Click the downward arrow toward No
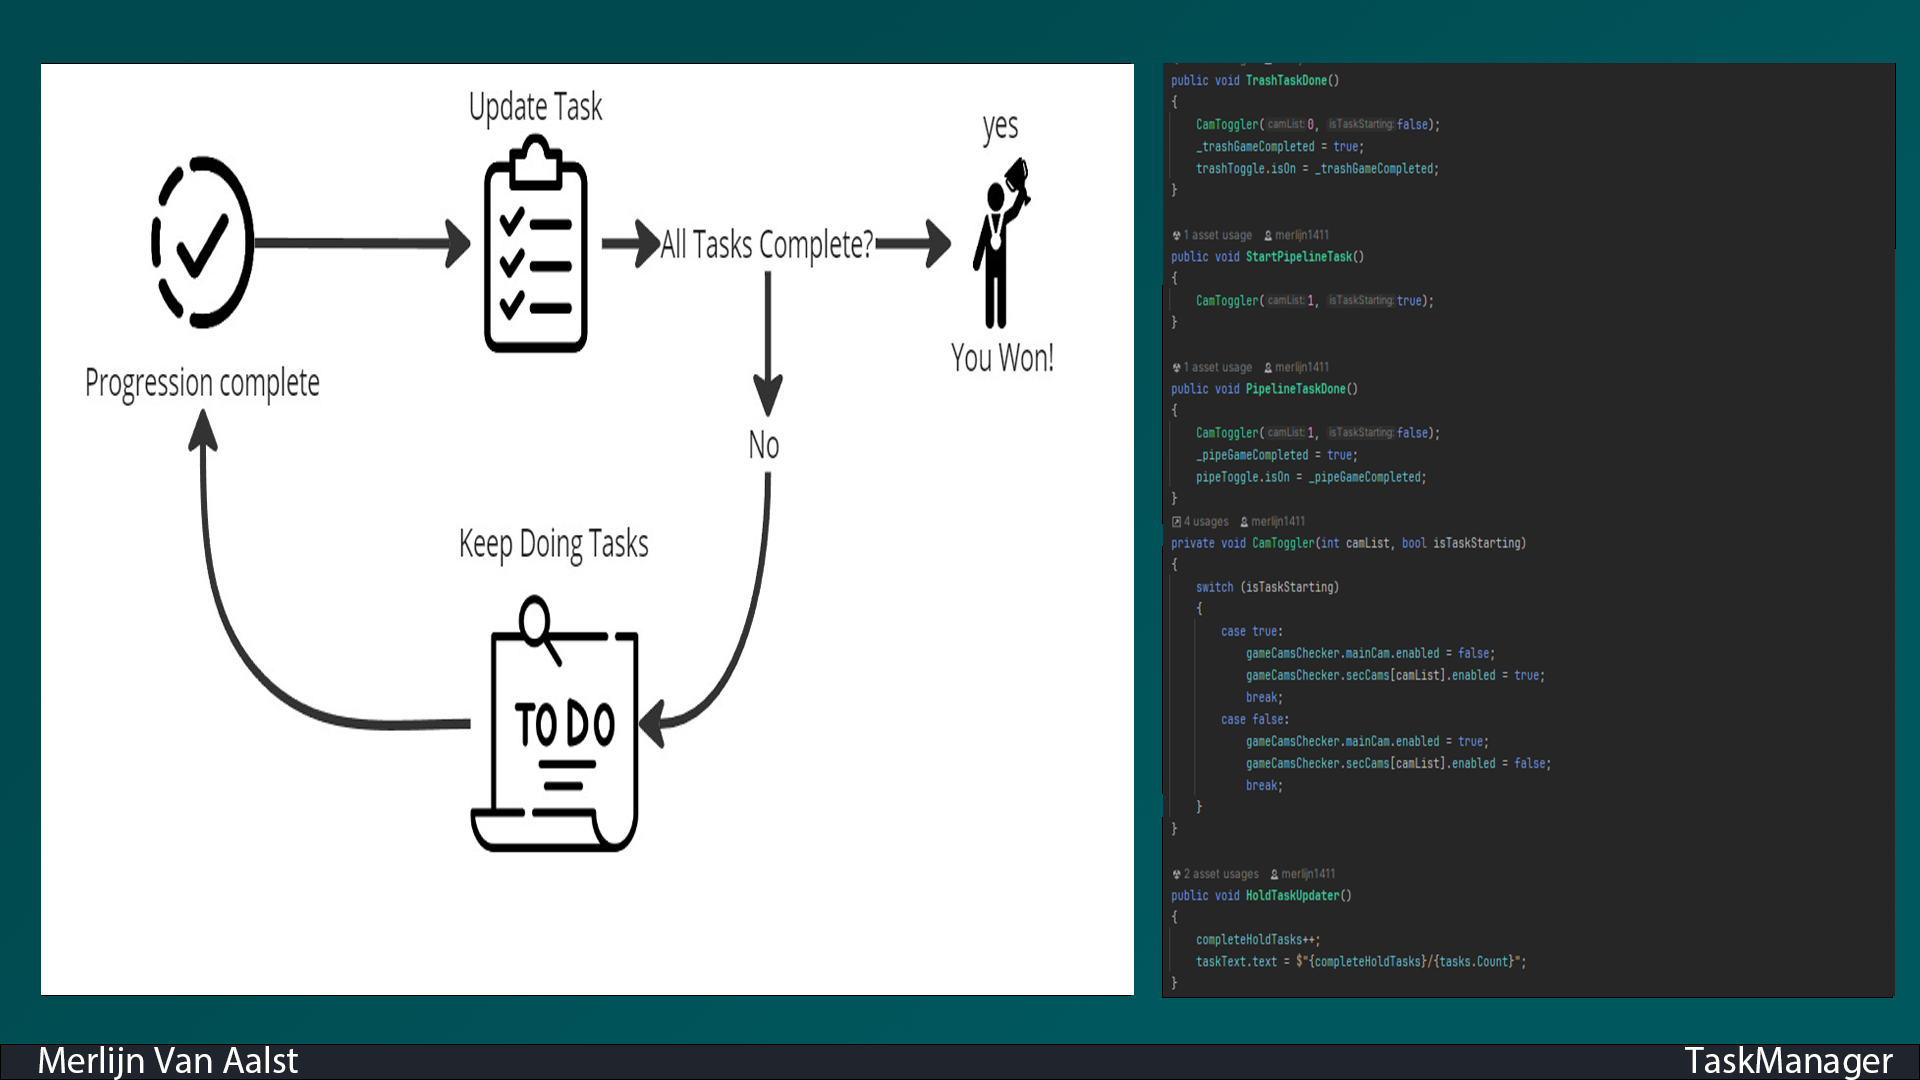The width and height of the screenshot is (1920, 1080). tap(767, 343)
